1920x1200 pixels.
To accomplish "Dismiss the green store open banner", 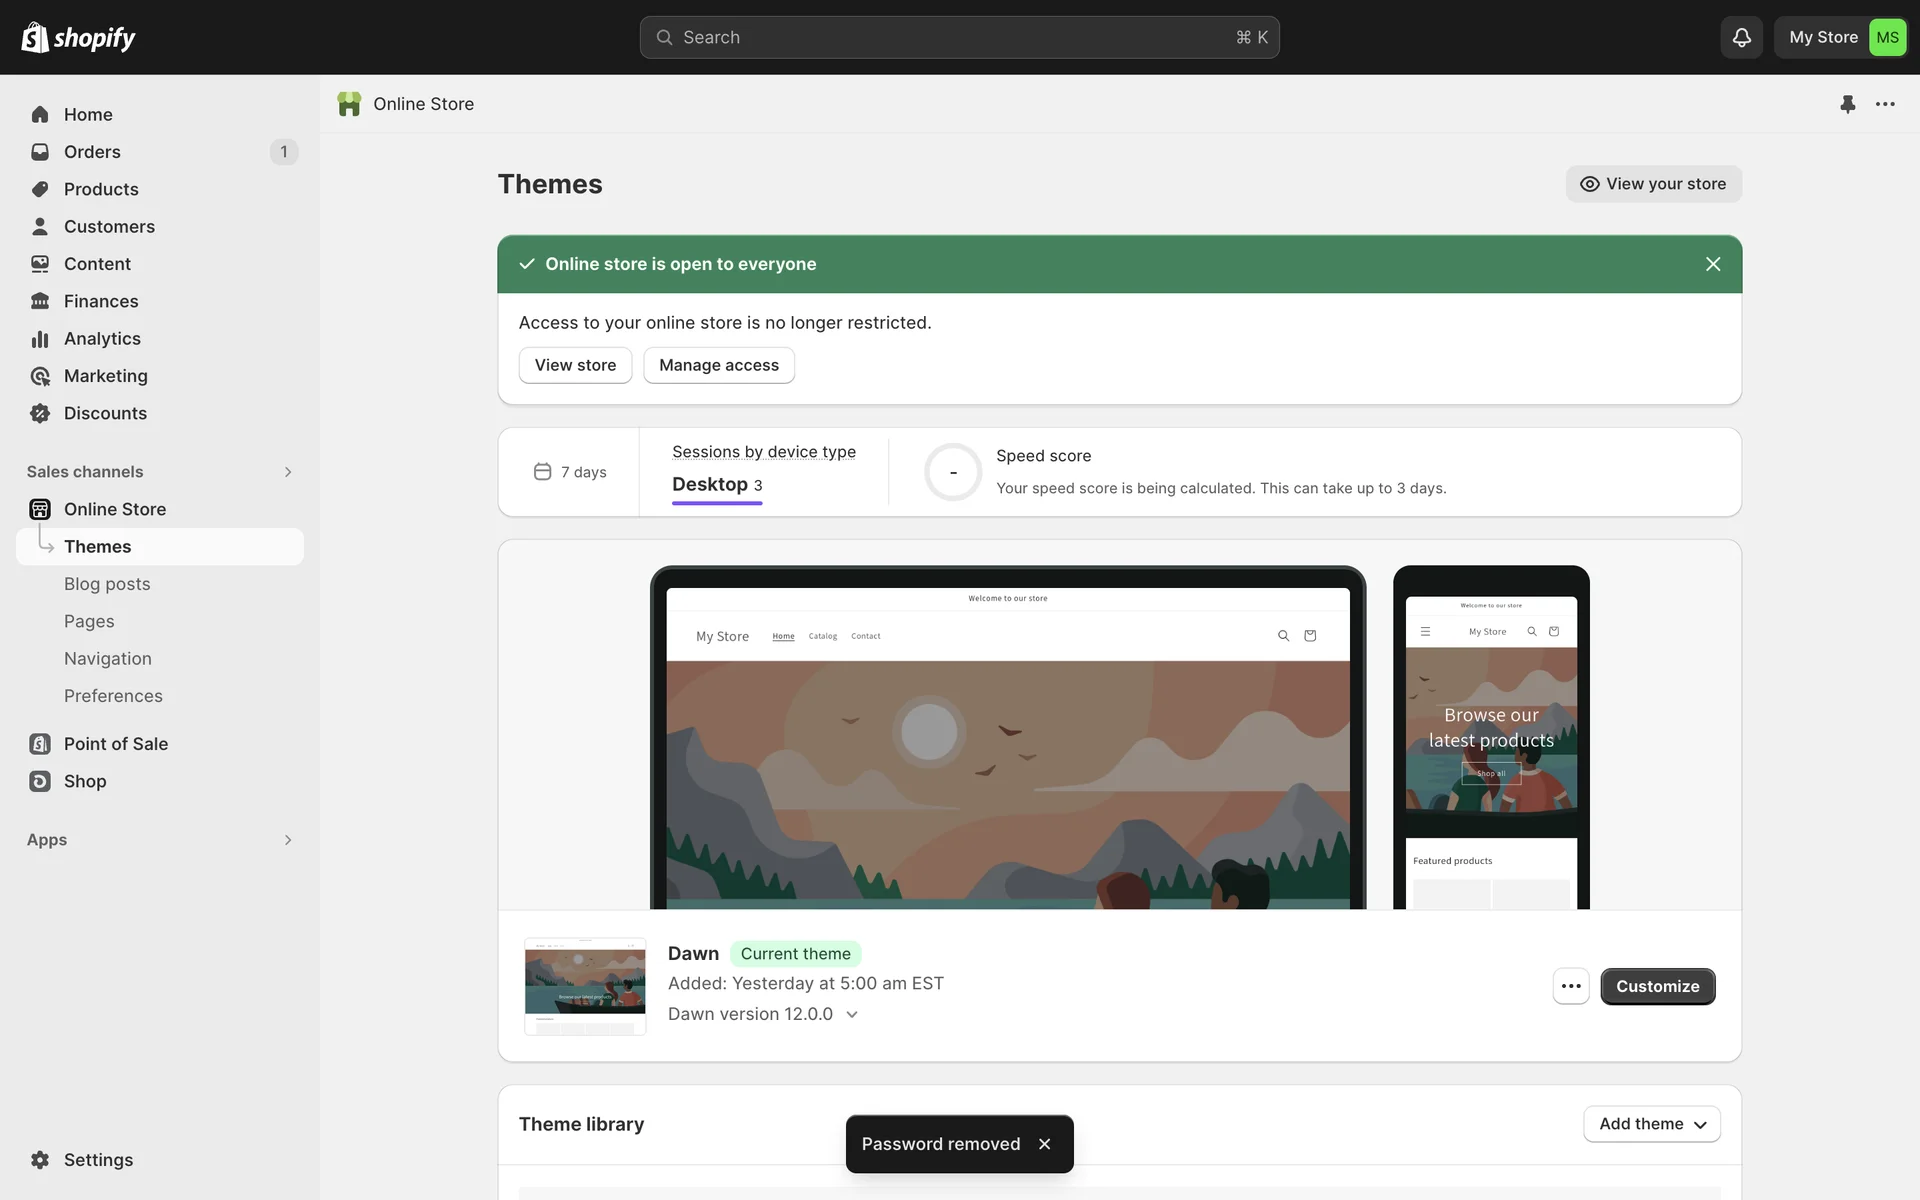I will 1713,264.
